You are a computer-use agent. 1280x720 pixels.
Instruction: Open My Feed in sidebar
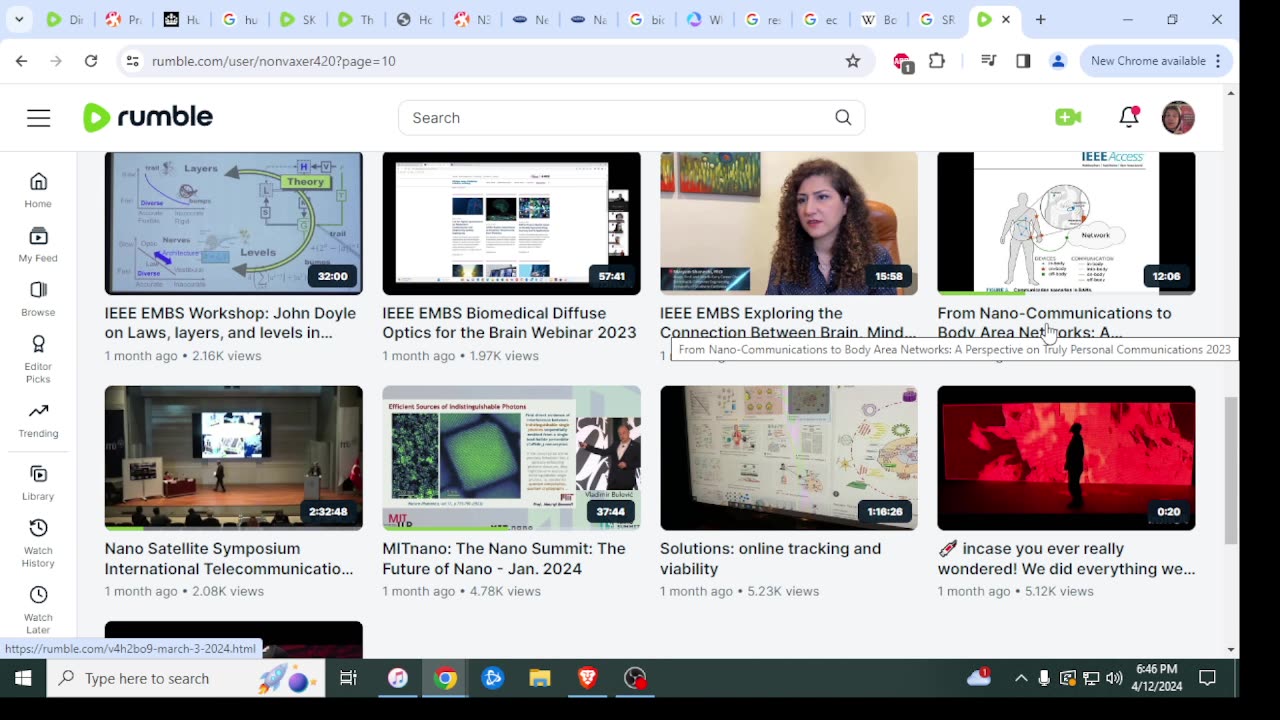(x=38, y=244)
